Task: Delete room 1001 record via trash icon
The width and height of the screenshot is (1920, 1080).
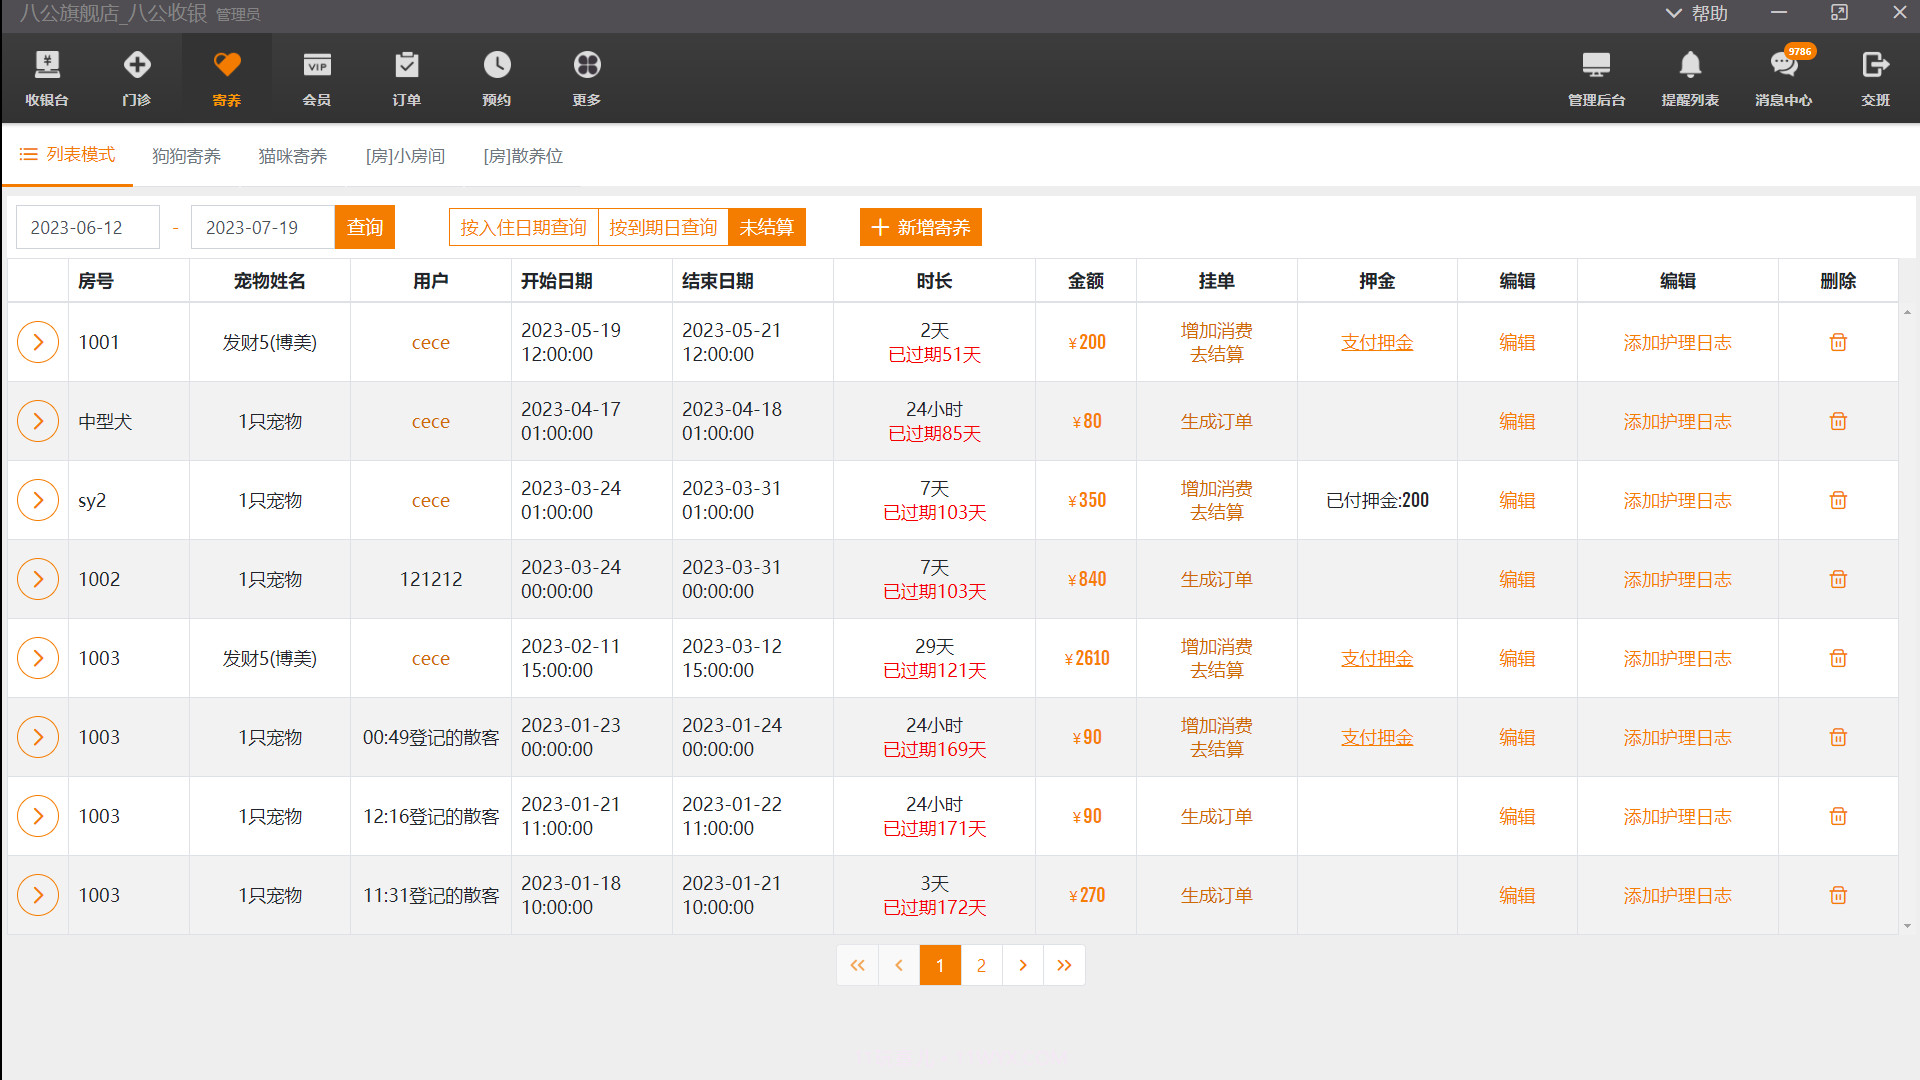Action: (x=1838, y=341)
